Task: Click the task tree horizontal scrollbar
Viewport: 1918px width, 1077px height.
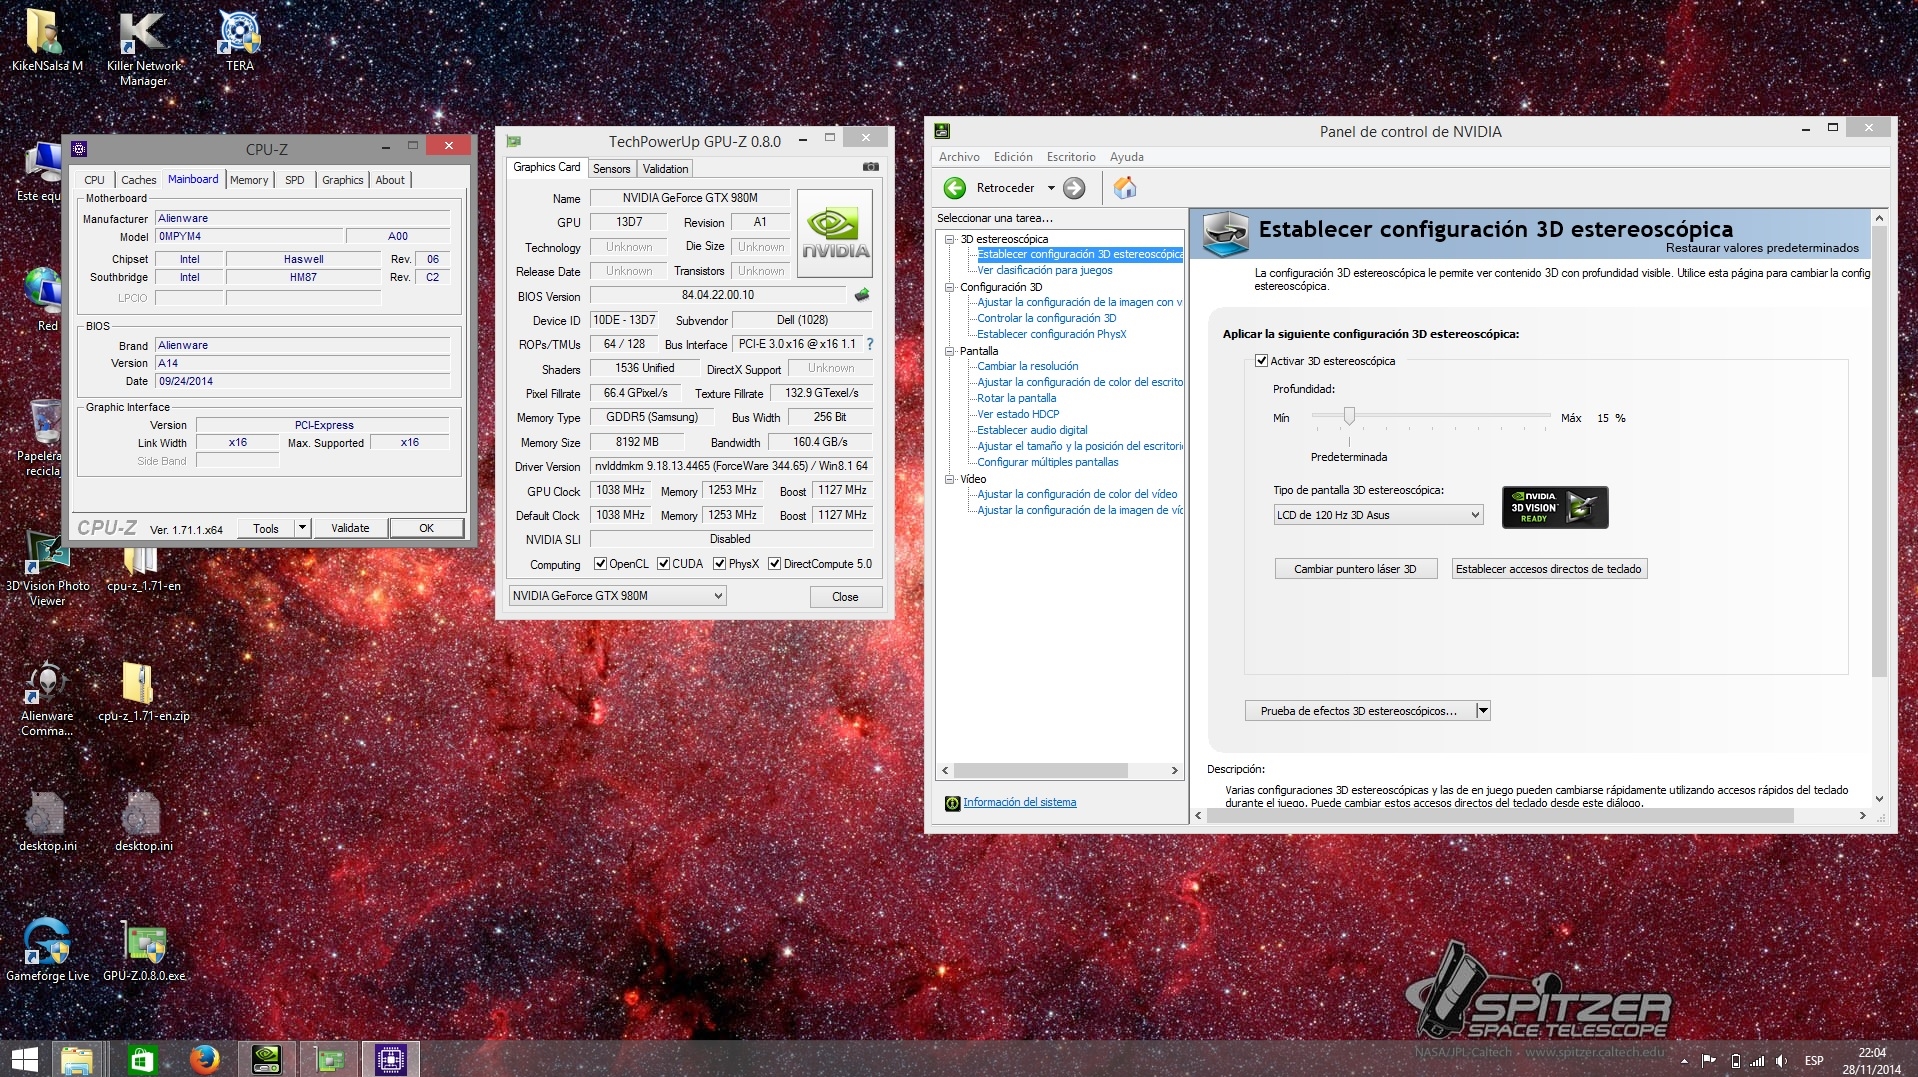Action: 1040,771
